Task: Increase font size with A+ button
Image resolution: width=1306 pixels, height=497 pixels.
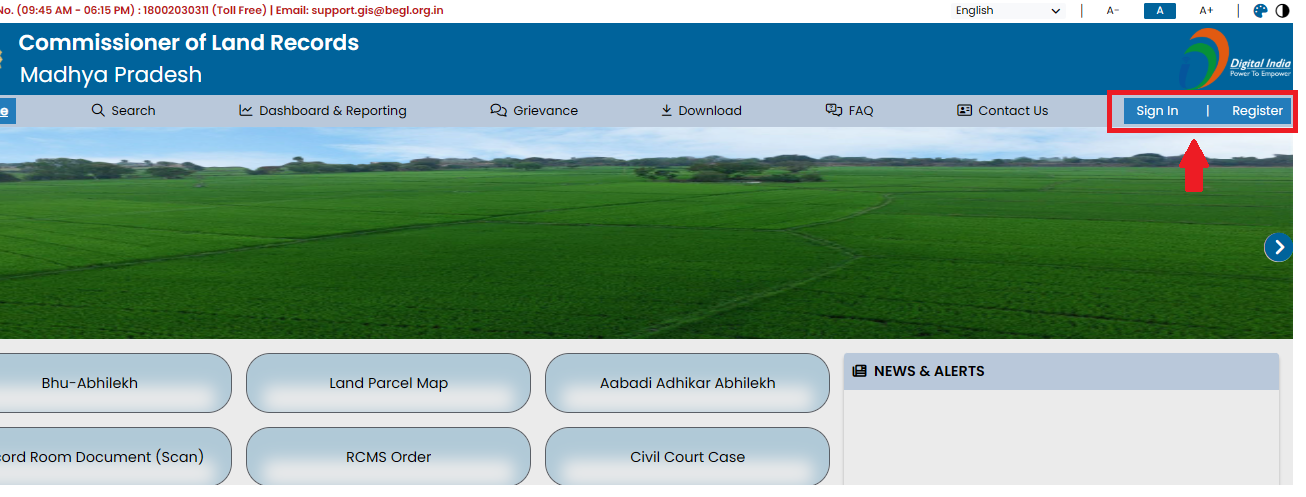Action: click(1206, 10)
